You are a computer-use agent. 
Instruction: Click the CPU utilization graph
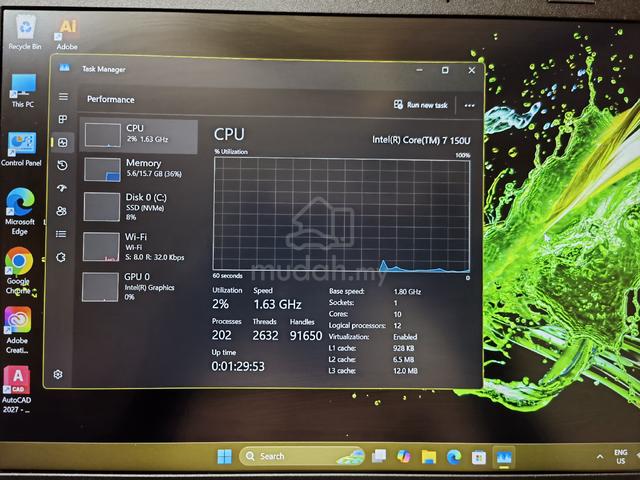pyautogui.click(x=342, y=215)
